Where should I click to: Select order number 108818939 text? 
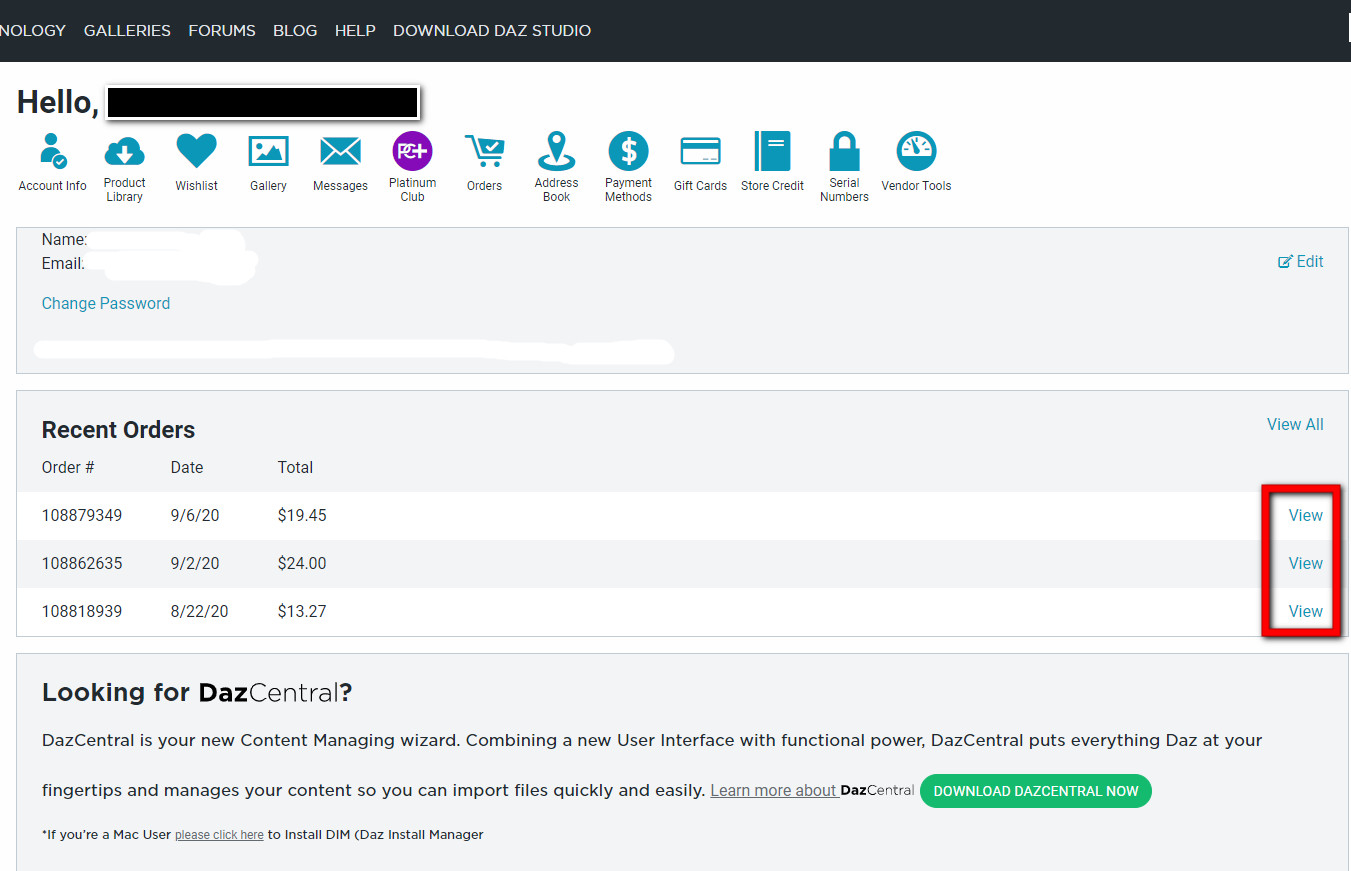pos(82,611)
